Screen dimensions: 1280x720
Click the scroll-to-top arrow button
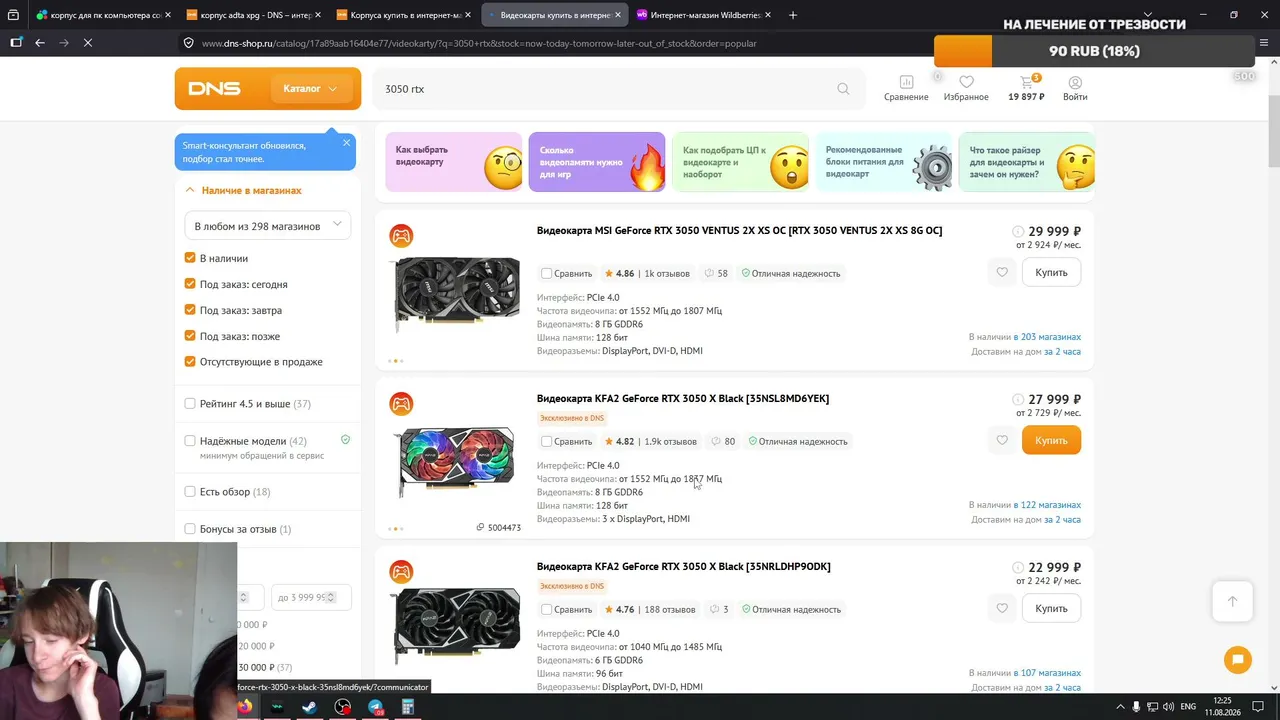(1232, 601)
